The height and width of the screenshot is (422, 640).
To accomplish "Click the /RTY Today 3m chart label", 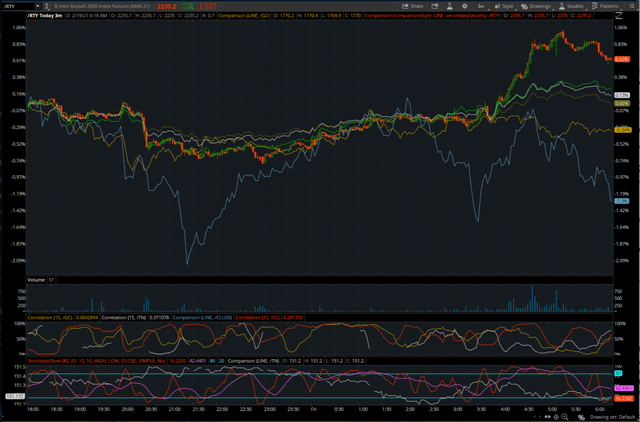I will click(x=44, y=16).
